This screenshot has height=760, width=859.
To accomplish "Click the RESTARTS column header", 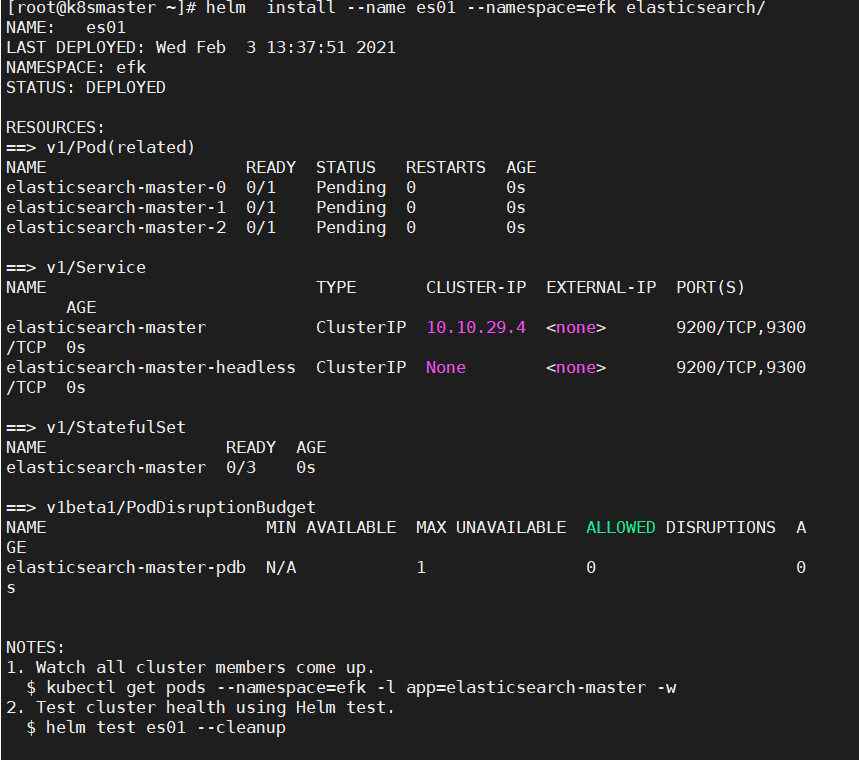I will tap(445, 167).
